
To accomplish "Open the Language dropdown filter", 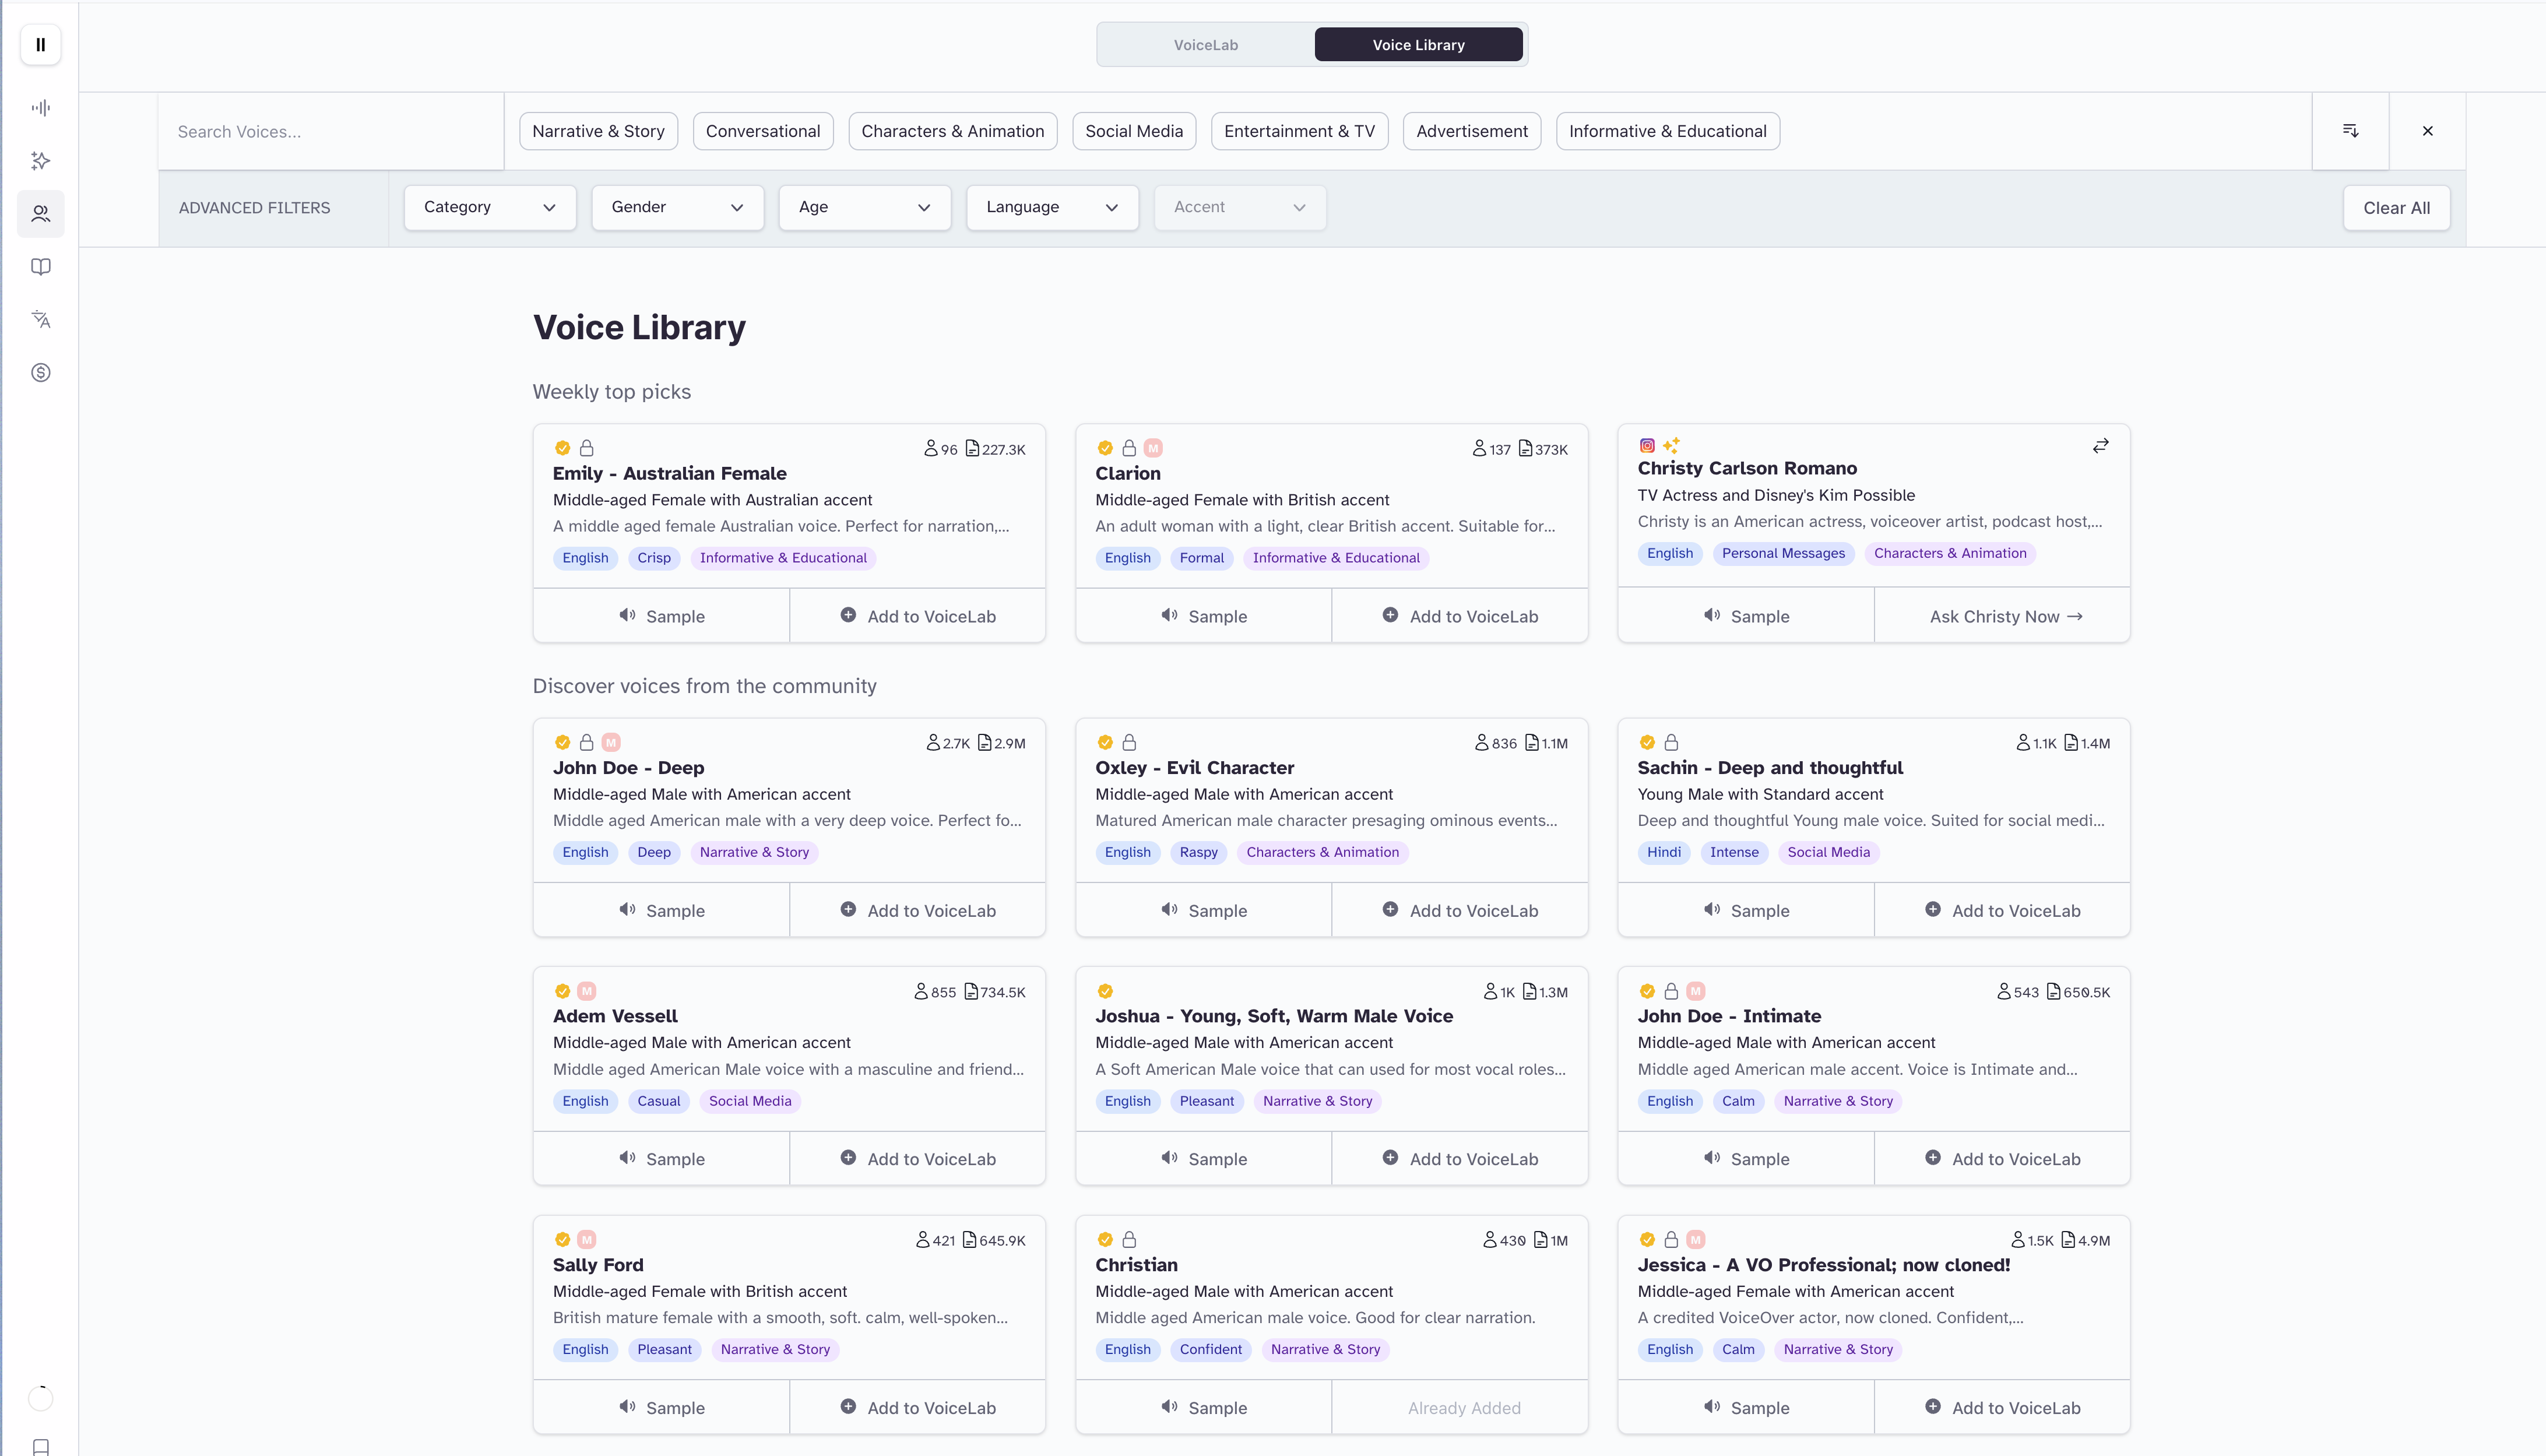I will 1052,207.
